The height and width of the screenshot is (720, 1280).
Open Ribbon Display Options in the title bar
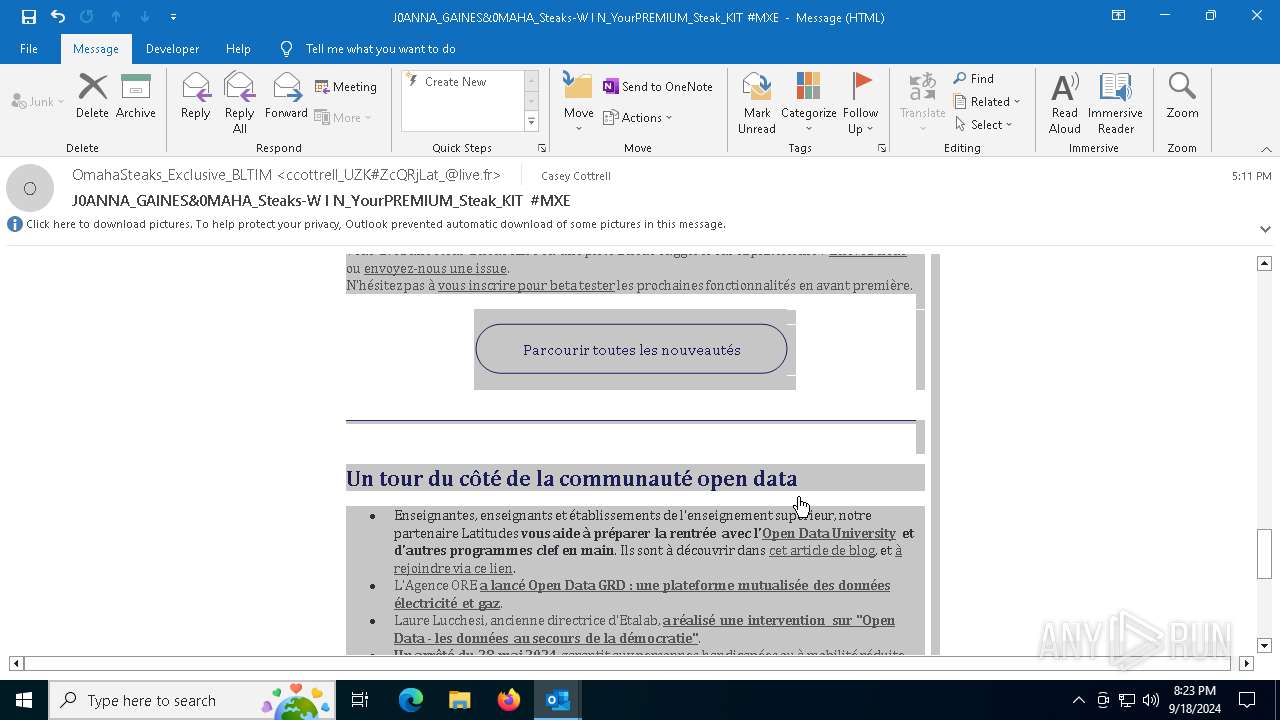(1118, 16)
